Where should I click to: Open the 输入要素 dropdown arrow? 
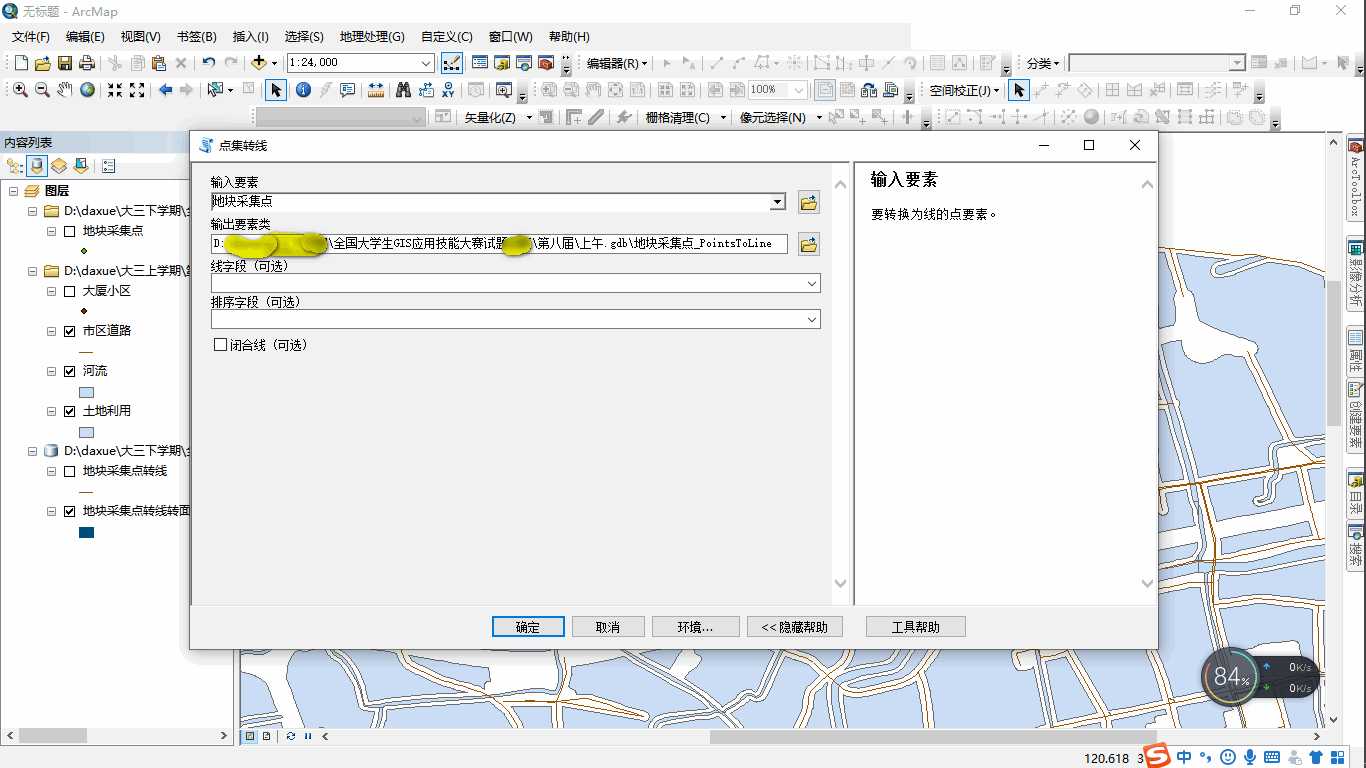point(778,202)
